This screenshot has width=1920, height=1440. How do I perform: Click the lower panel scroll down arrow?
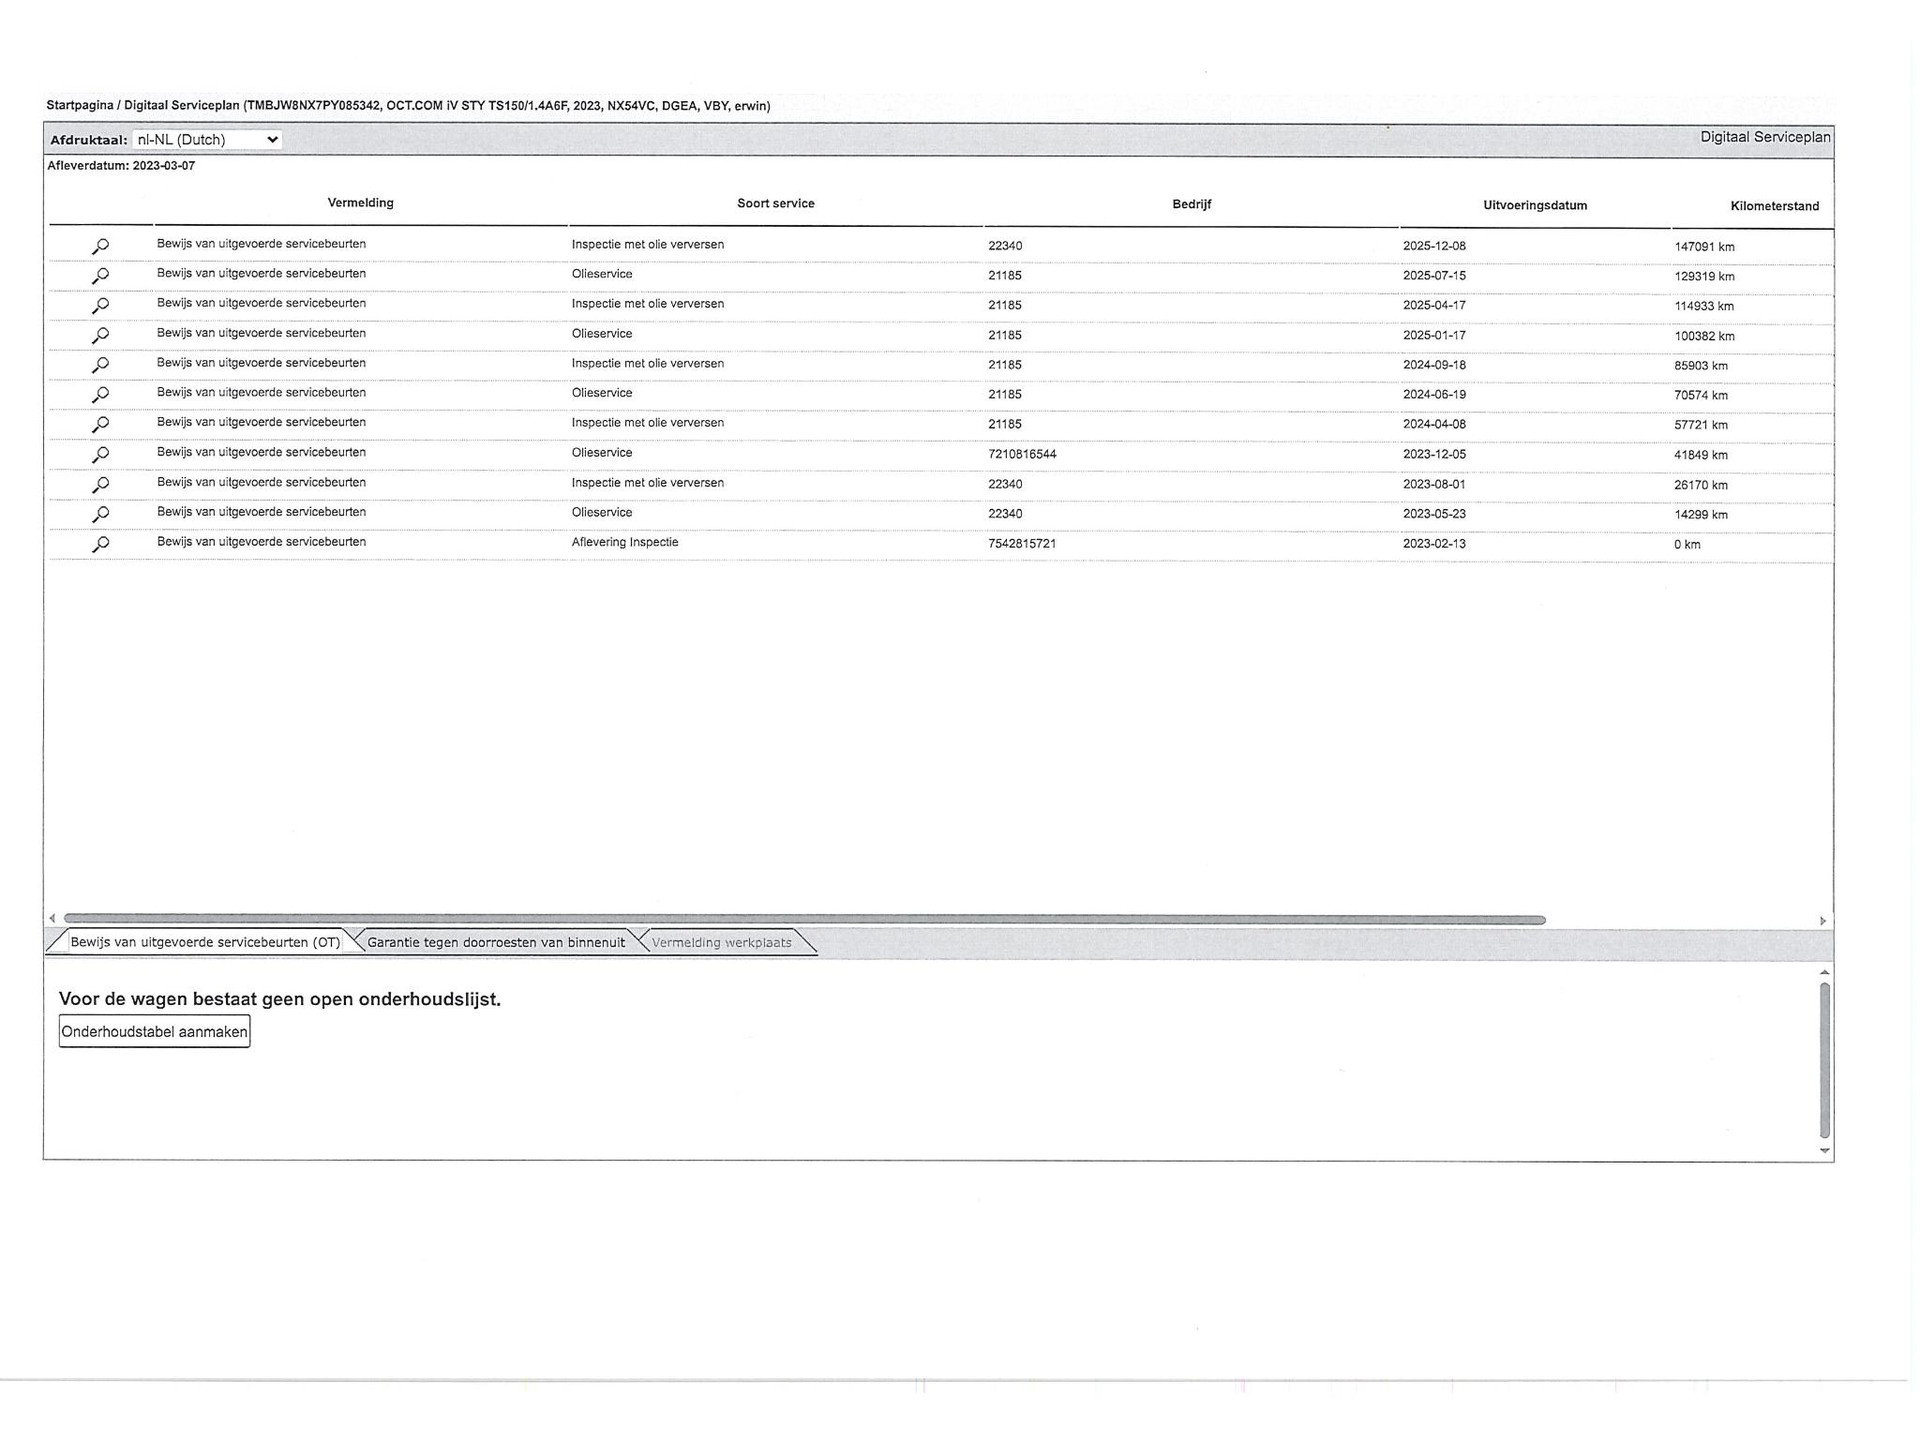1824,1151
